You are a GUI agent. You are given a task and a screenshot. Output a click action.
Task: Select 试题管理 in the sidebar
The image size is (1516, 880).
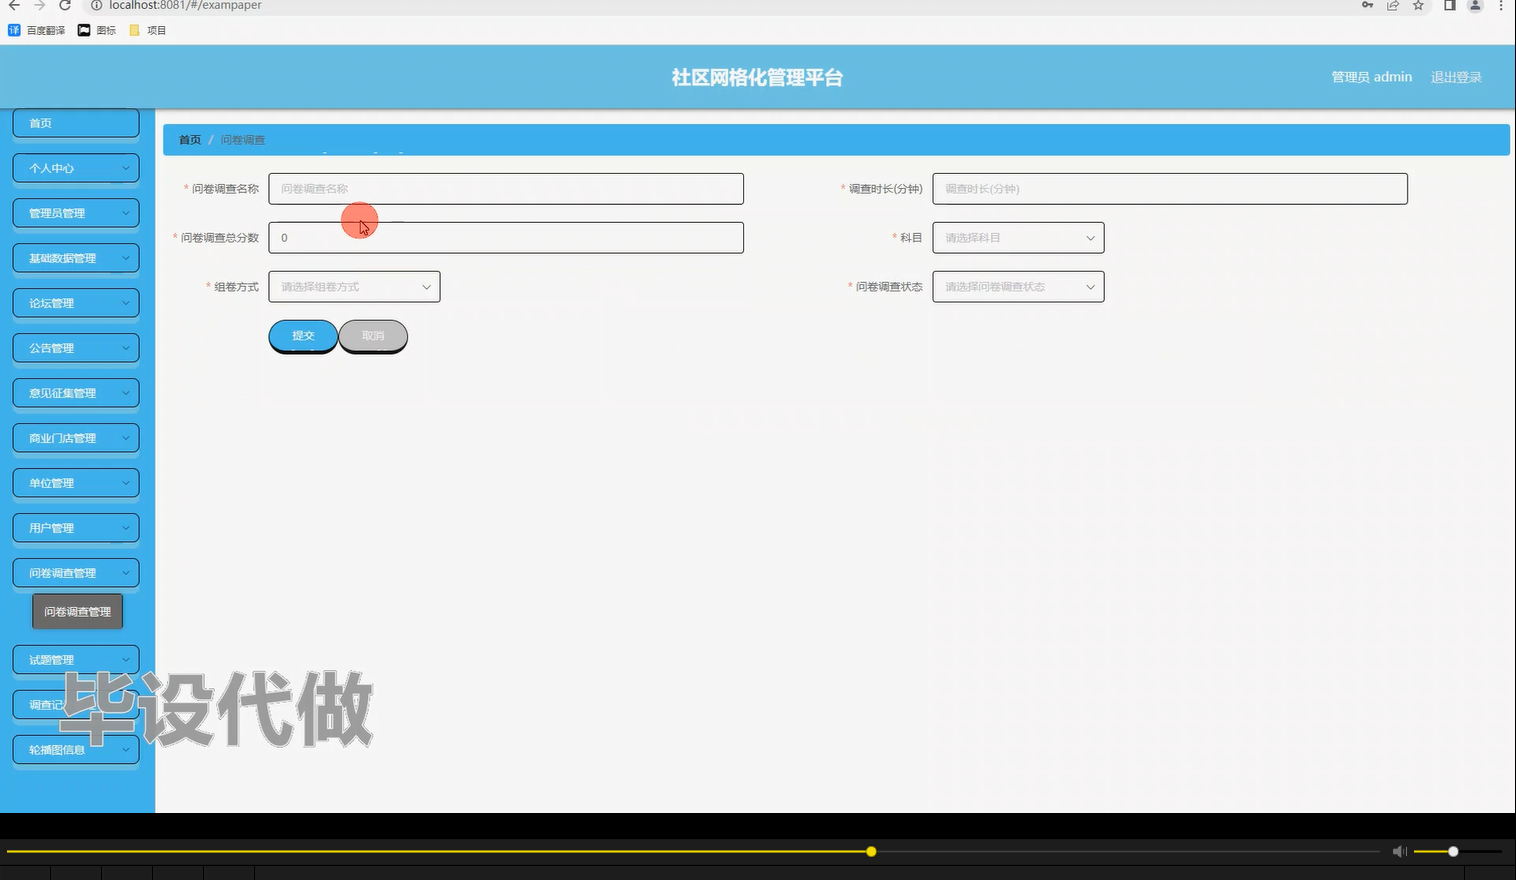click(x=75, y=659)
